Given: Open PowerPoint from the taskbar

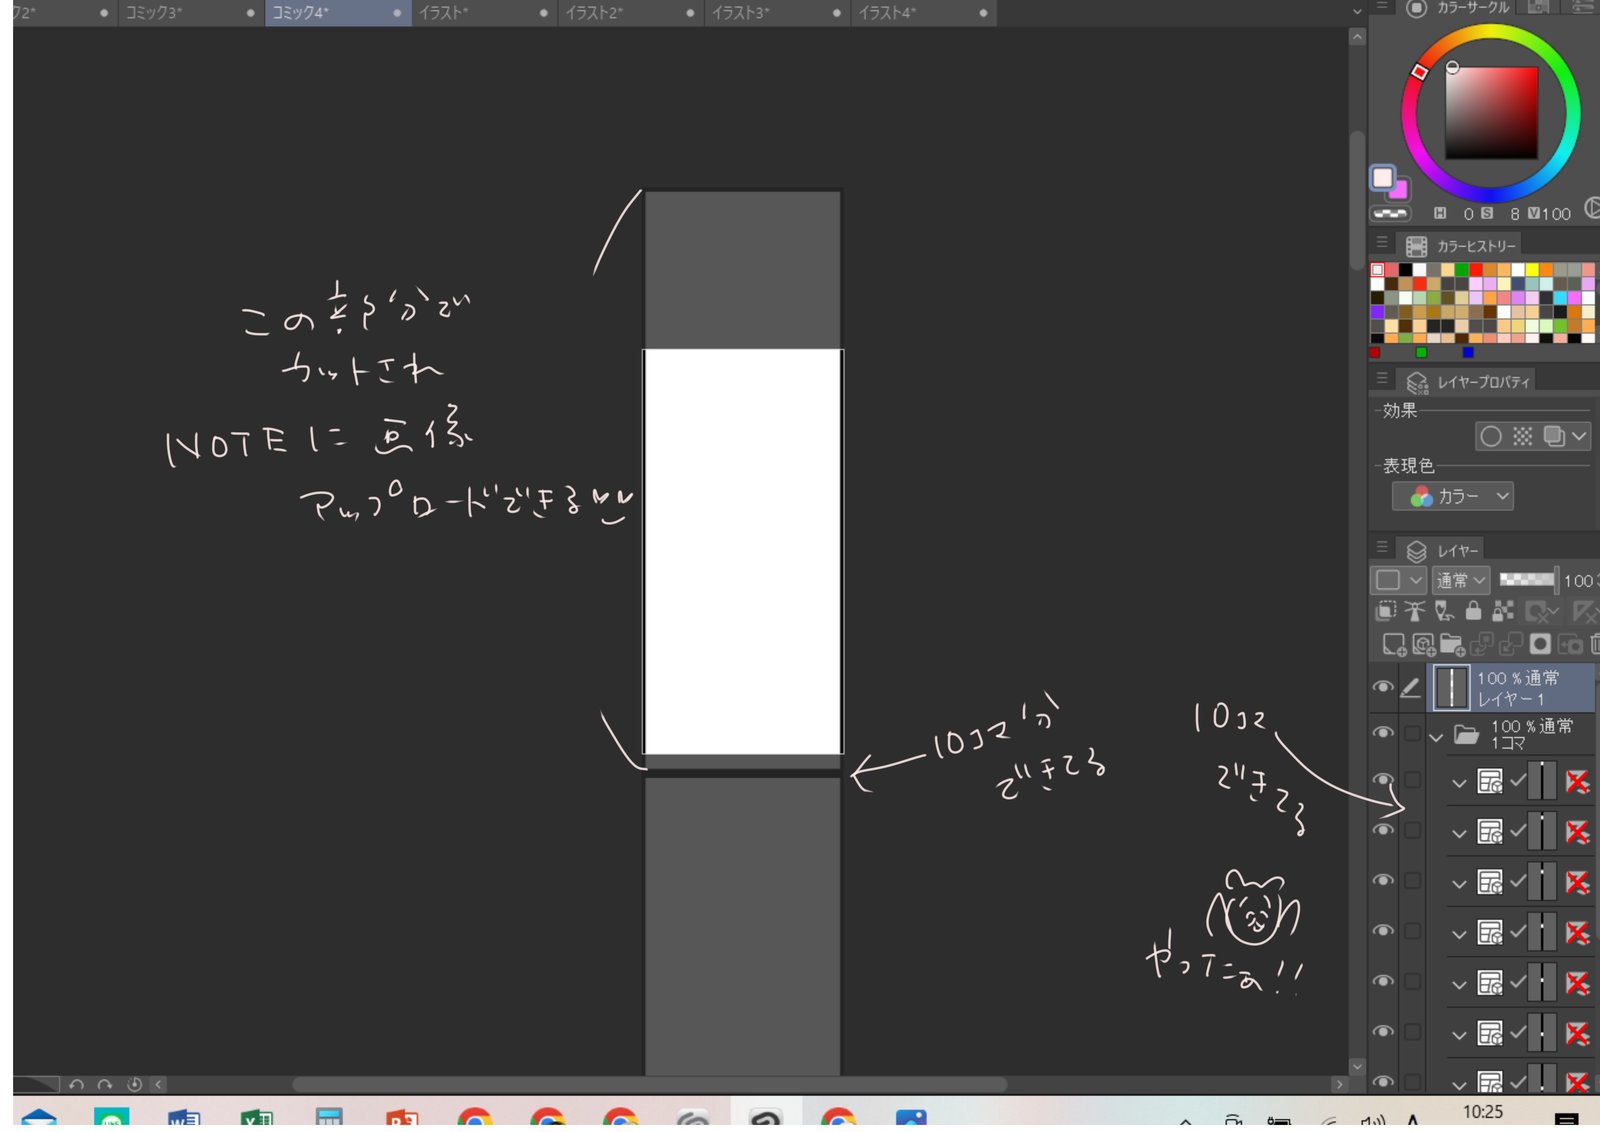Looking at the screenshot, I should coord(402,1118).
